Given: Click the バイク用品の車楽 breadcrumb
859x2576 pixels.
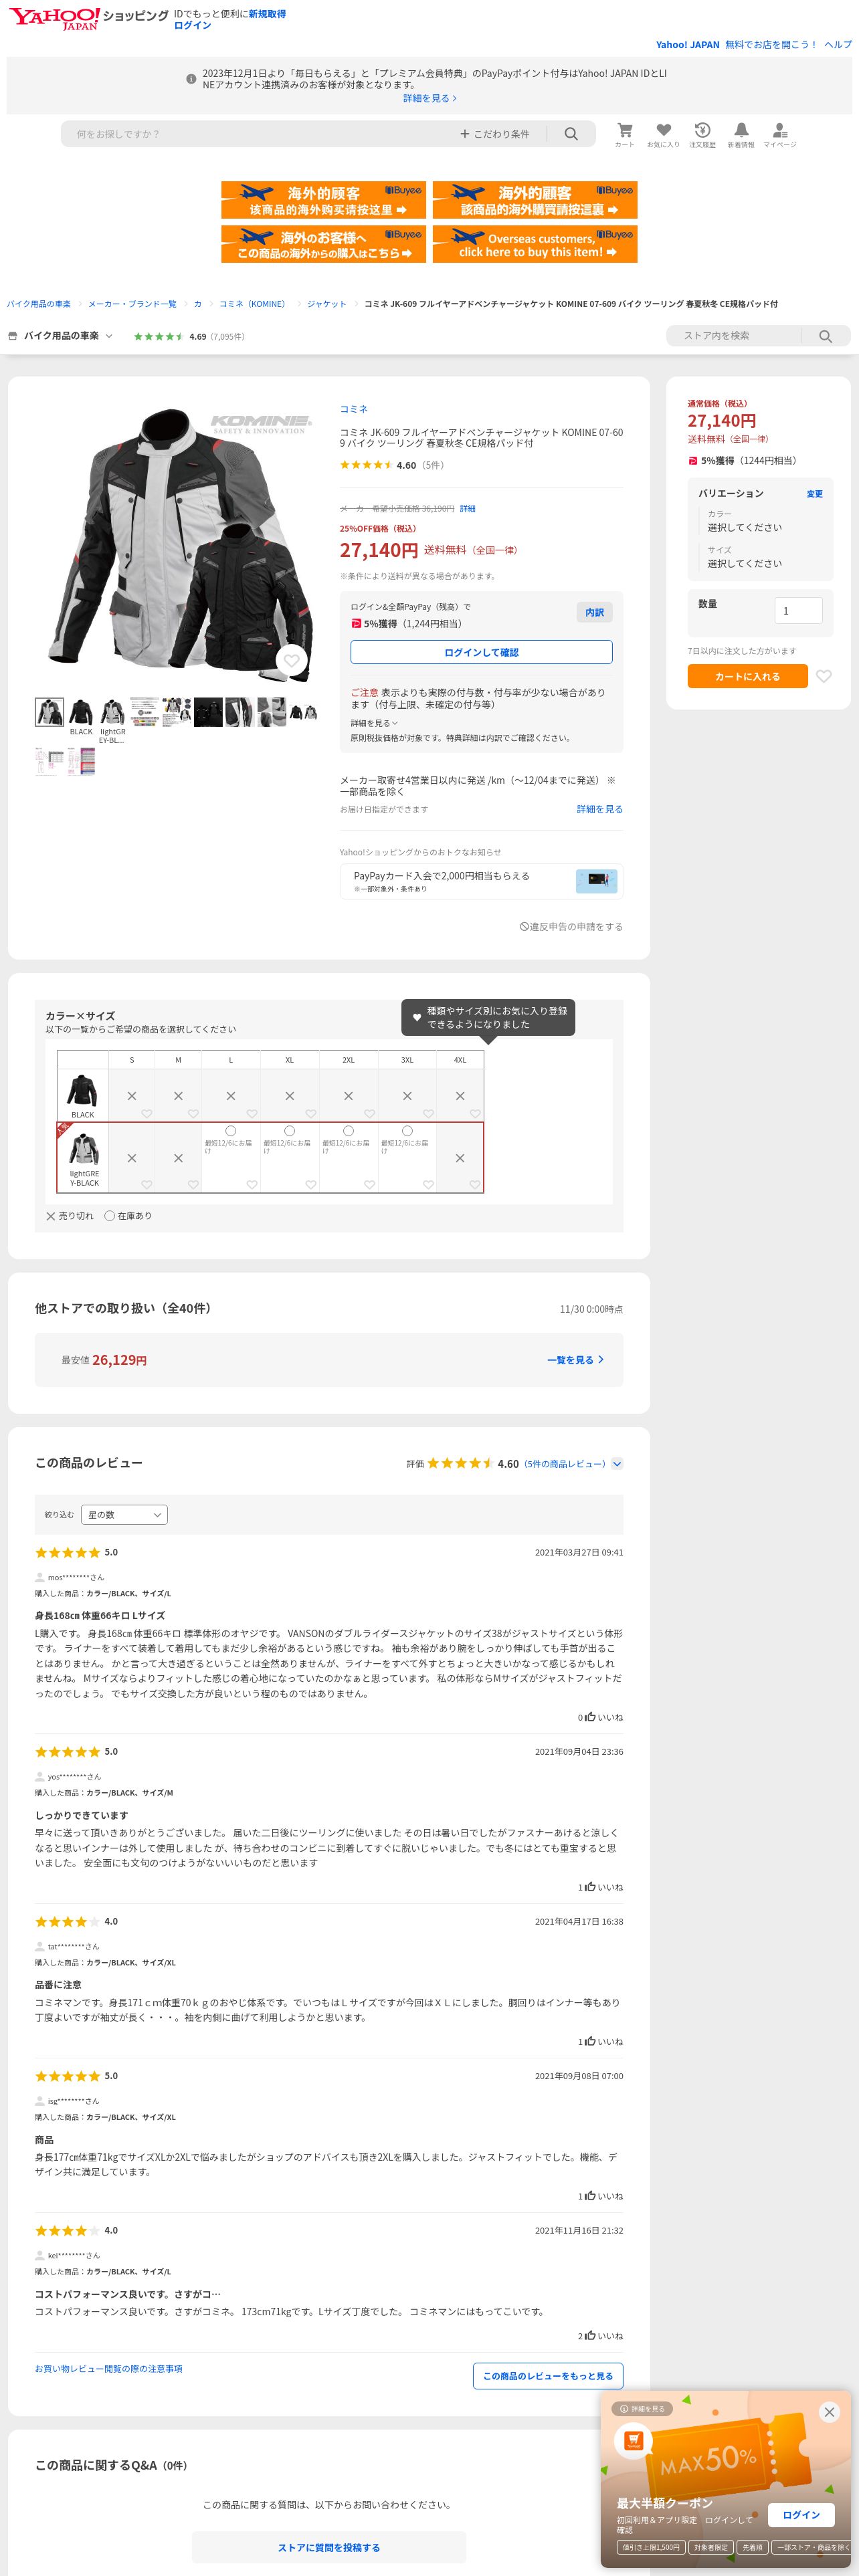Looking at the screenshot, I should (39, 304).
